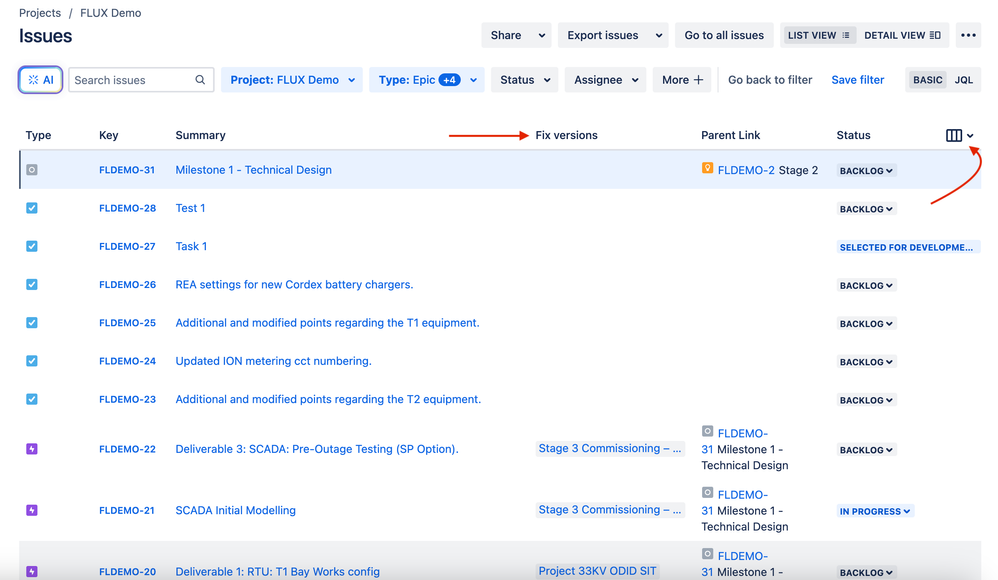Open the Export issues dropdown
This screenshot has width=998, height=580.
pyautogui.click(x=614, y=35)
